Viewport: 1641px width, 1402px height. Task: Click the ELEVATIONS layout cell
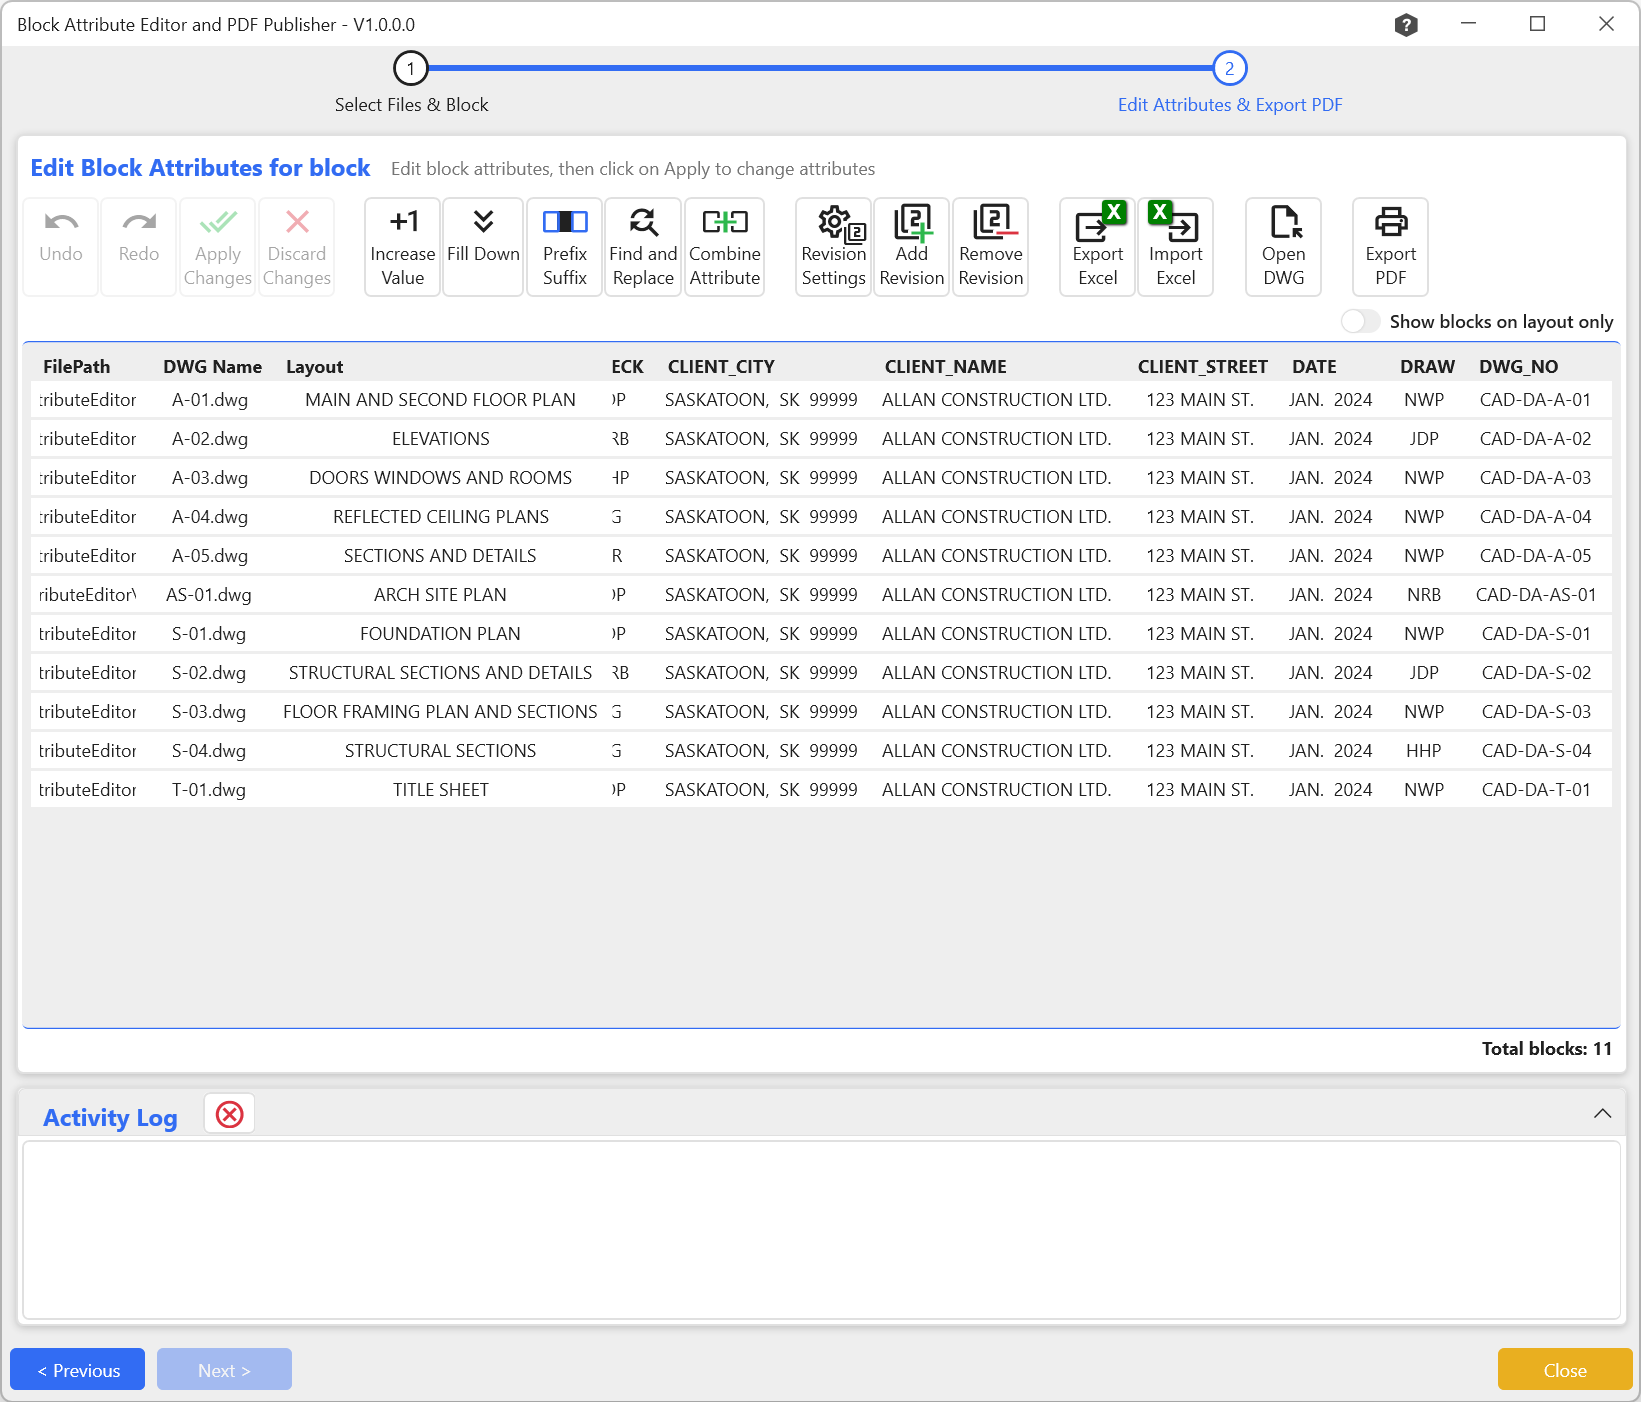(x=441, y=439)
